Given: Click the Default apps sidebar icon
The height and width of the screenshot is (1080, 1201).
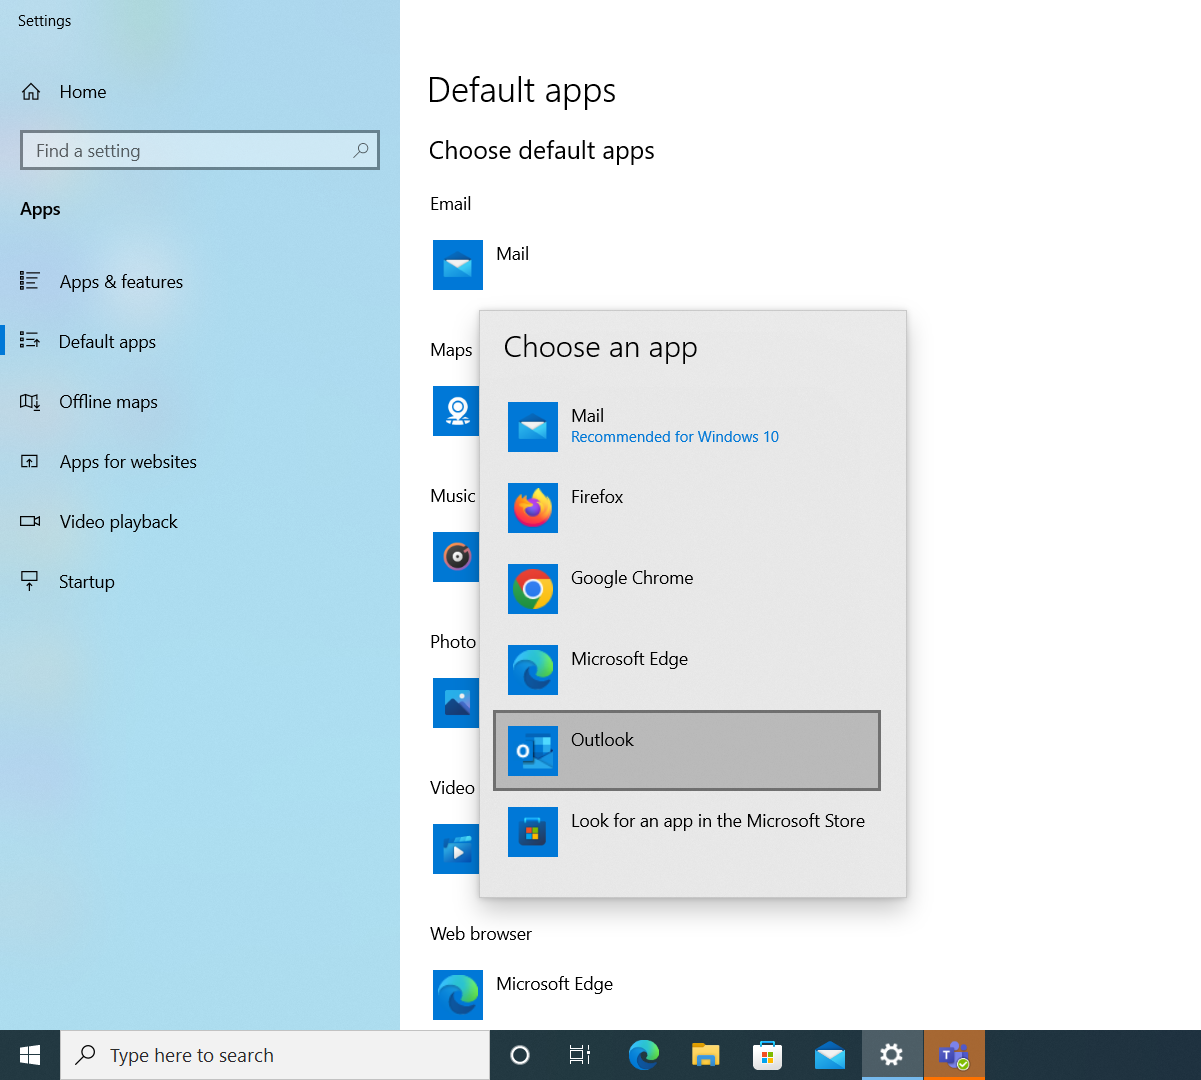Looking at the screenshot, I should coord(30,341).
